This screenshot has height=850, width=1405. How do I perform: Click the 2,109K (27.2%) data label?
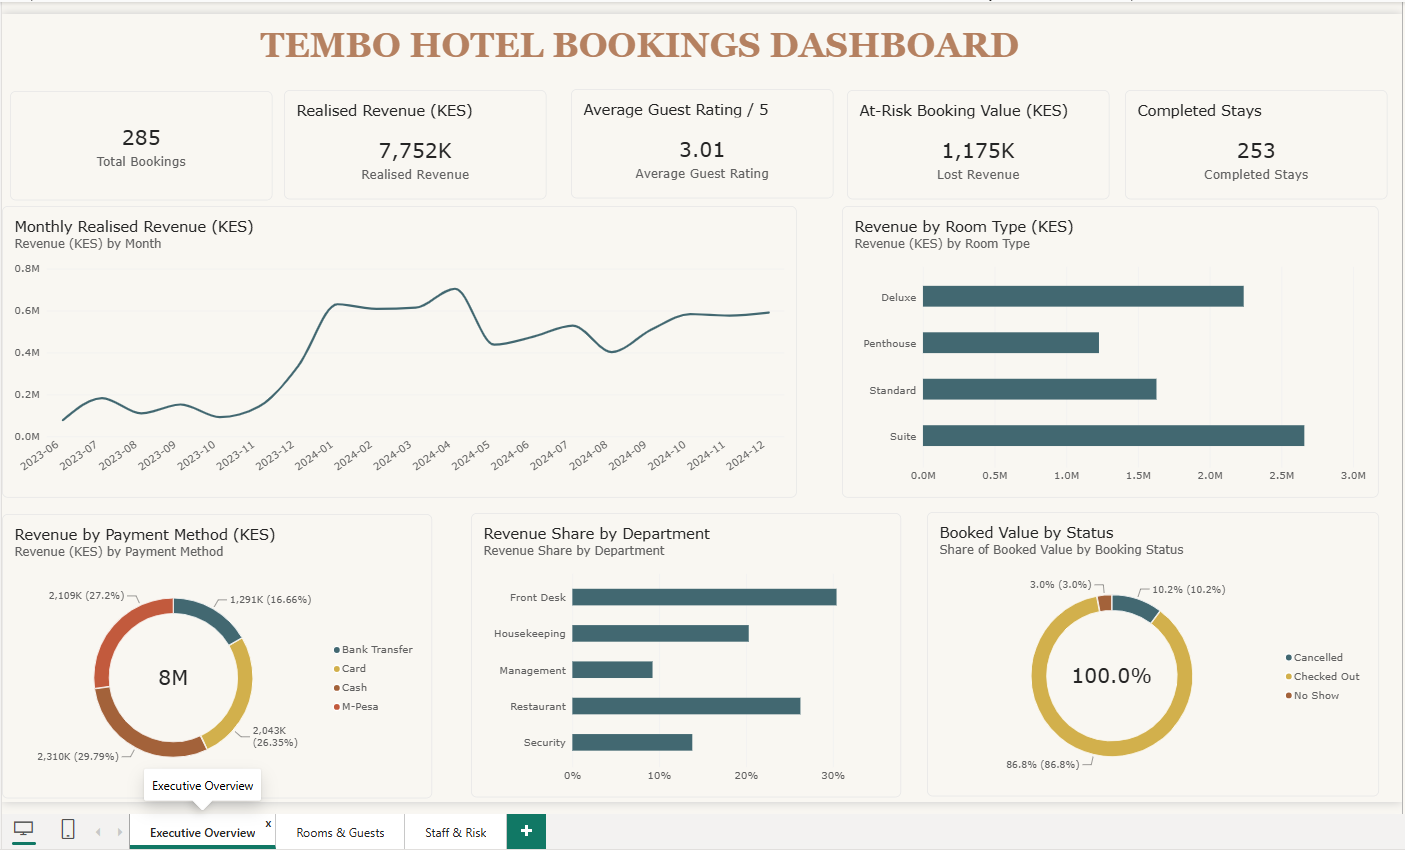(x=86, y=596)
